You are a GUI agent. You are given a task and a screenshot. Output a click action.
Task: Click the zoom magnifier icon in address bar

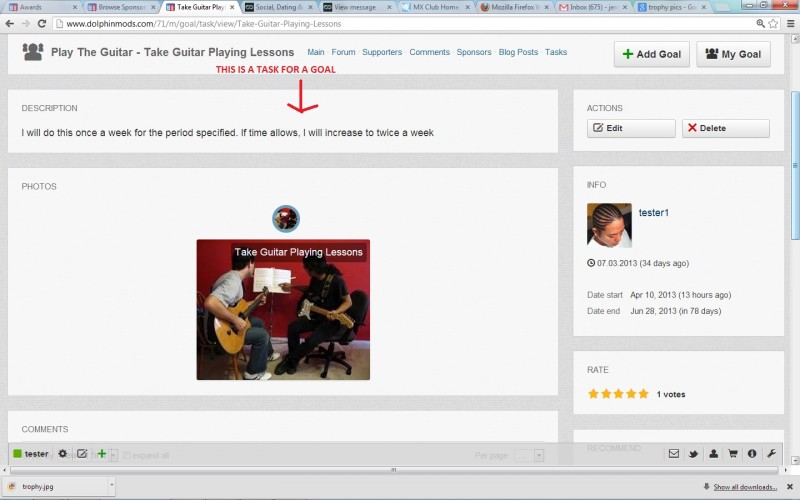(760, 23)
